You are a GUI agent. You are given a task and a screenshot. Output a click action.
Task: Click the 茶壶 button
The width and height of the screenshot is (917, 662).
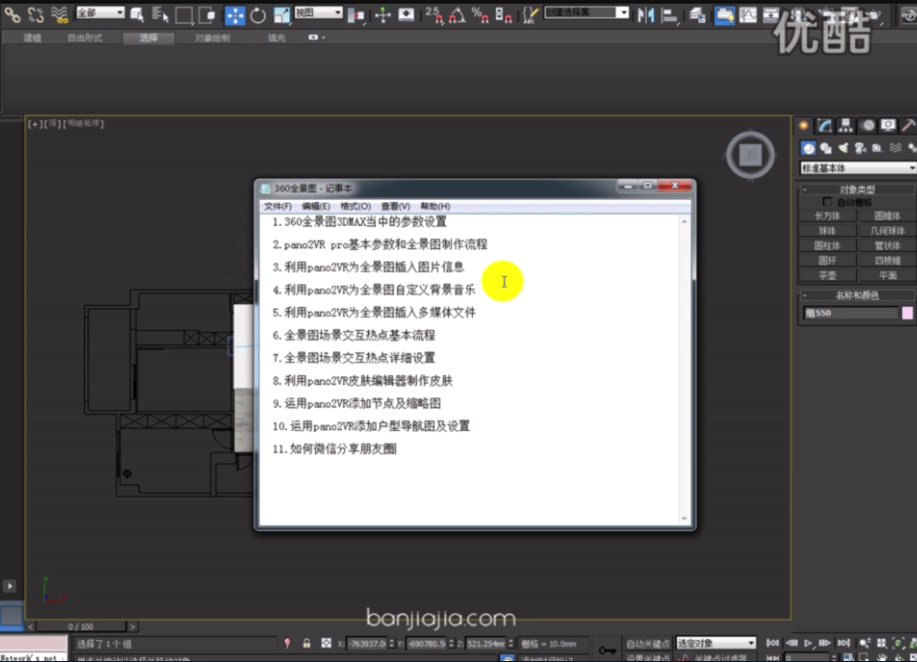point(827,275)
